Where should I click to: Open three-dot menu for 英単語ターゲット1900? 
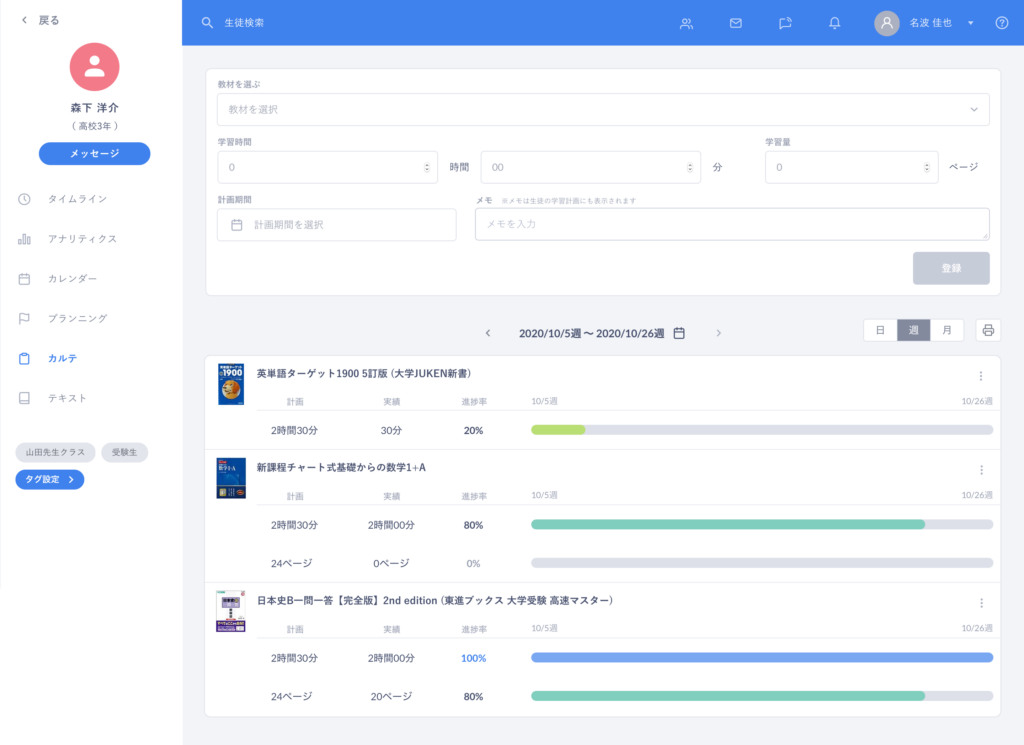(981, 376)
